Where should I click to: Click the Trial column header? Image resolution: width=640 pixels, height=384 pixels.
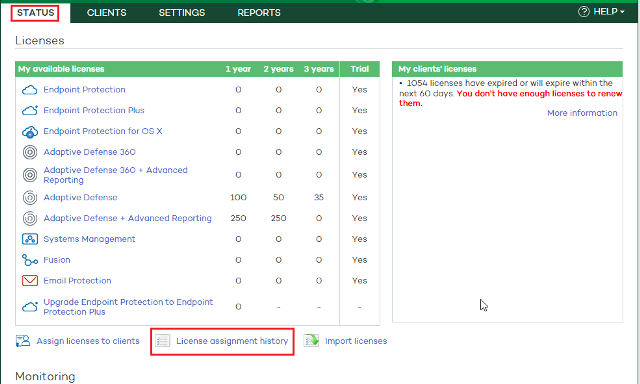[x=360, y=69]
